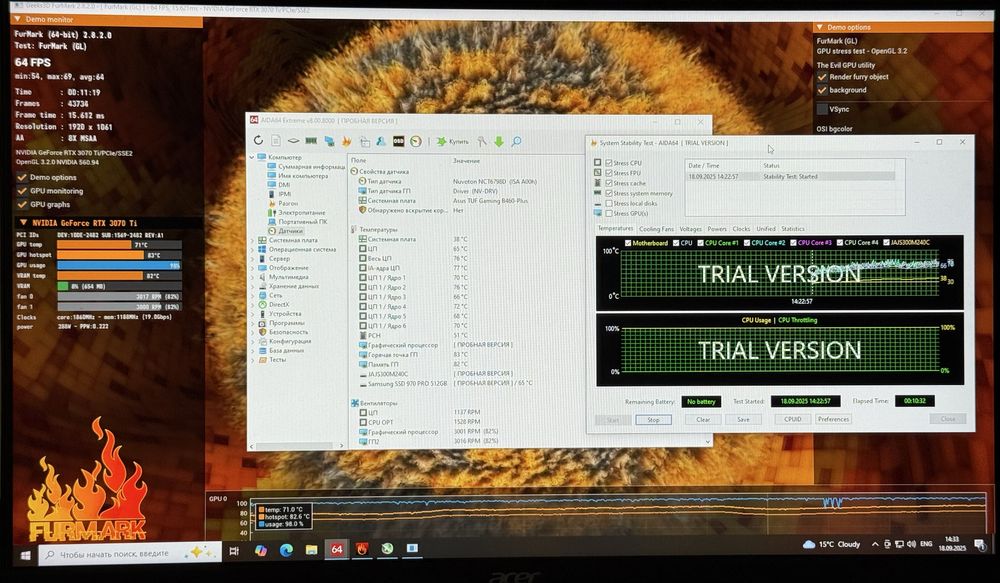Toggle Stress system memory checkbox
This screenshot has width=1000, height=583.
coord(609,193)
